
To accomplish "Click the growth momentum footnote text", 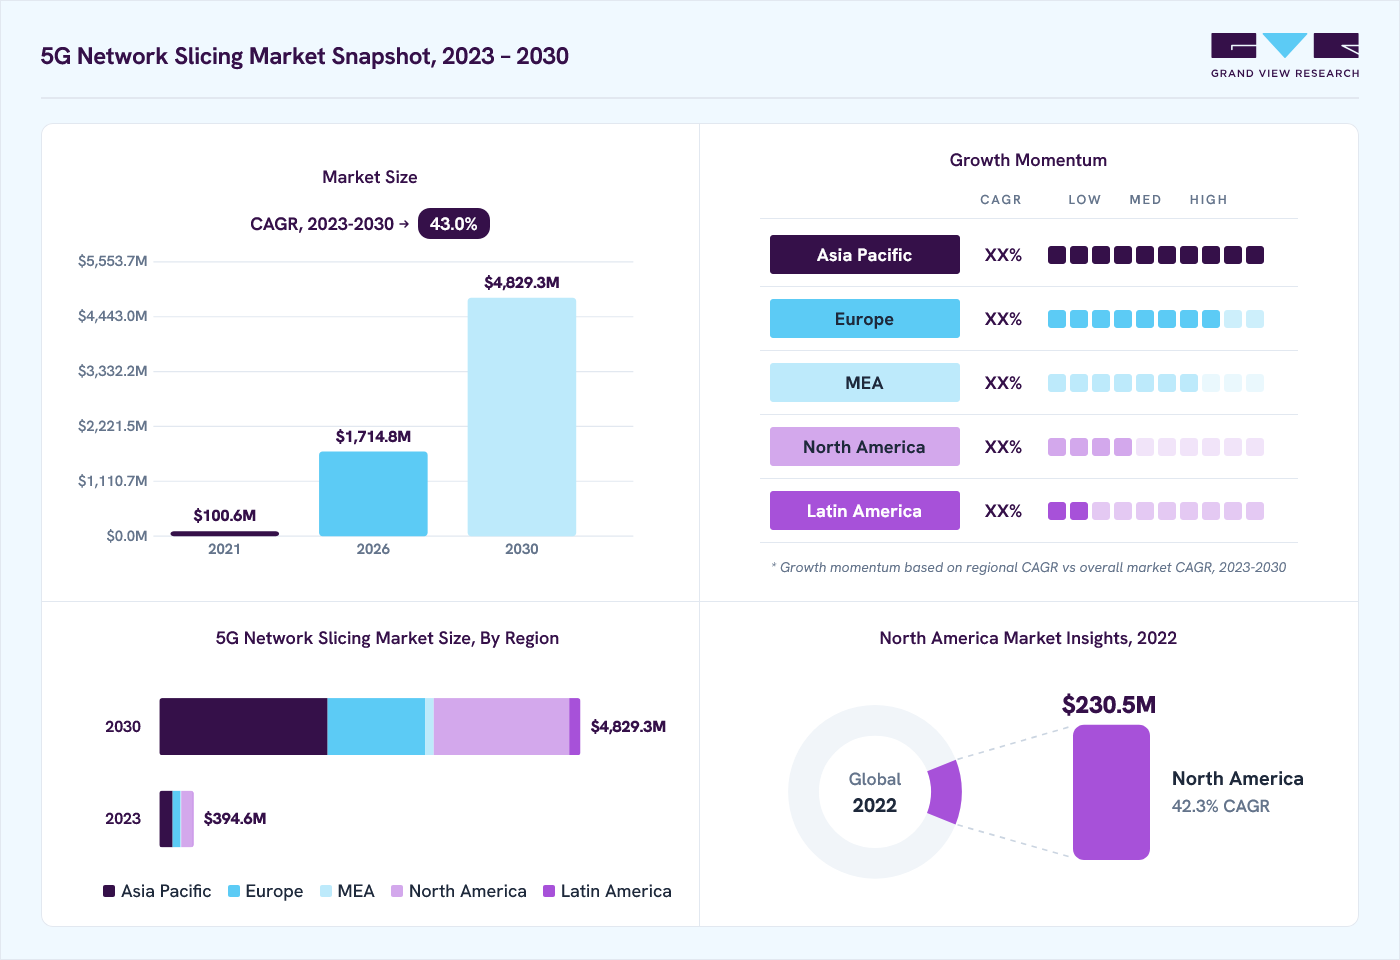I will pyautogui.click(x=1029, y=567).
